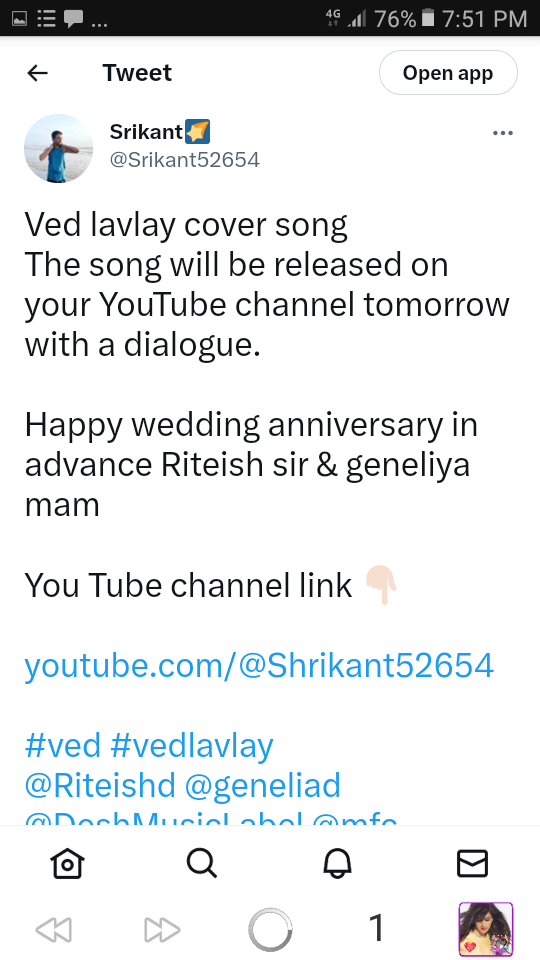Open Srikant's profile avatar photo
Image resolution: width=540 pixels, height=960 pixels.
point(58,148)
